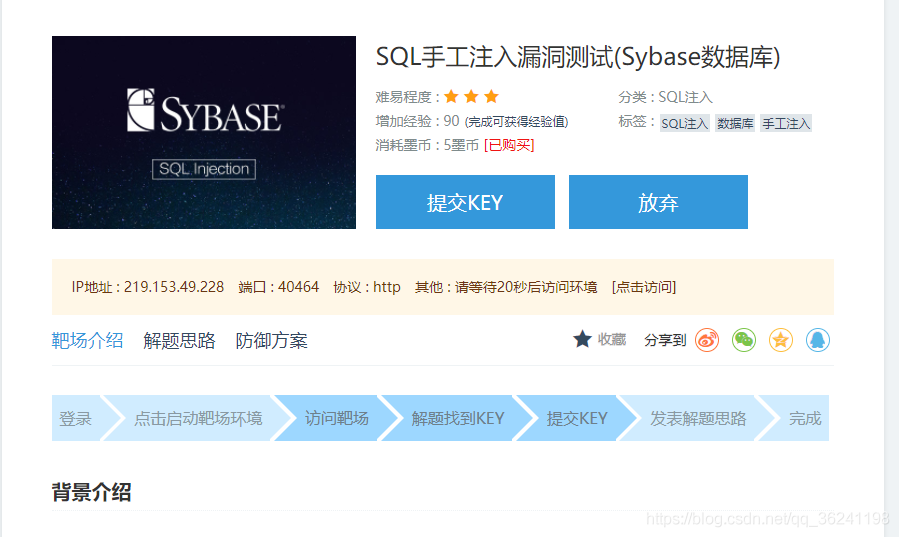Click the 解题找到KEY step
This screenshot has height=537, width=899.
point(458,418)
